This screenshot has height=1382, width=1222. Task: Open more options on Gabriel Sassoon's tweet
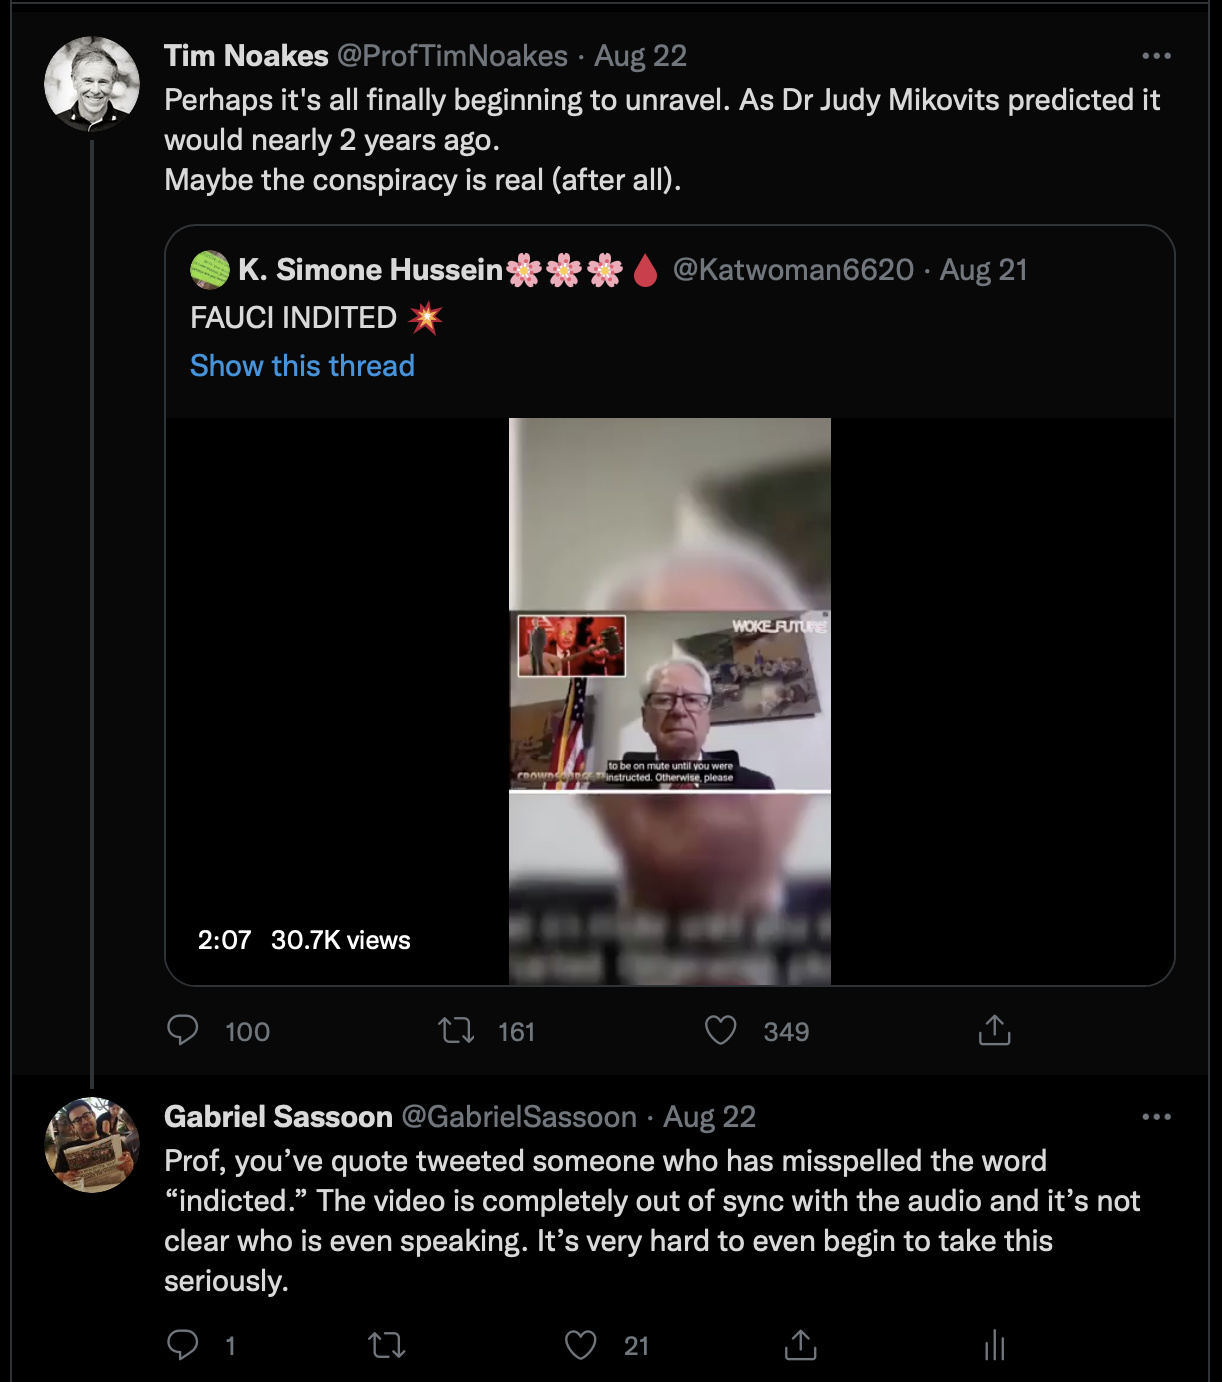tap(1156, 1117)
